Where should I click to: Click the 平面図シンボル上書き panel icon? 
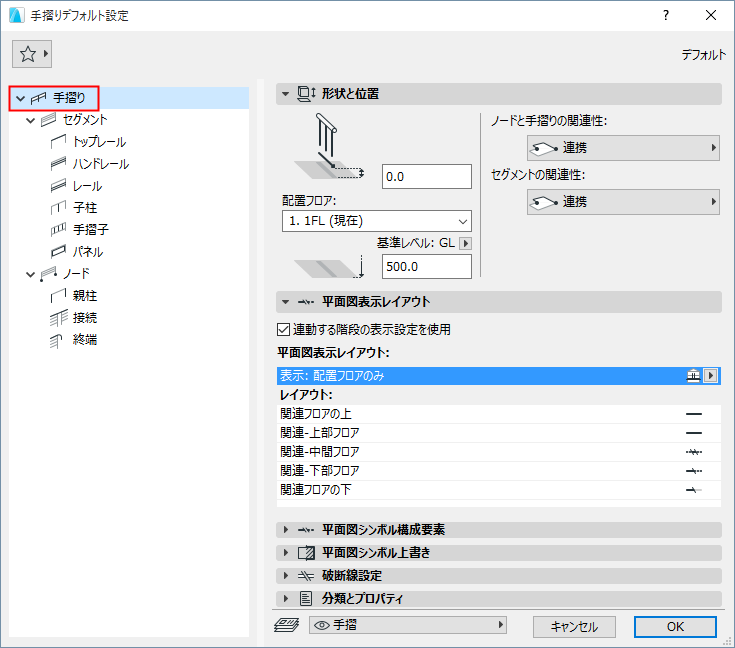tap(306, 553)
